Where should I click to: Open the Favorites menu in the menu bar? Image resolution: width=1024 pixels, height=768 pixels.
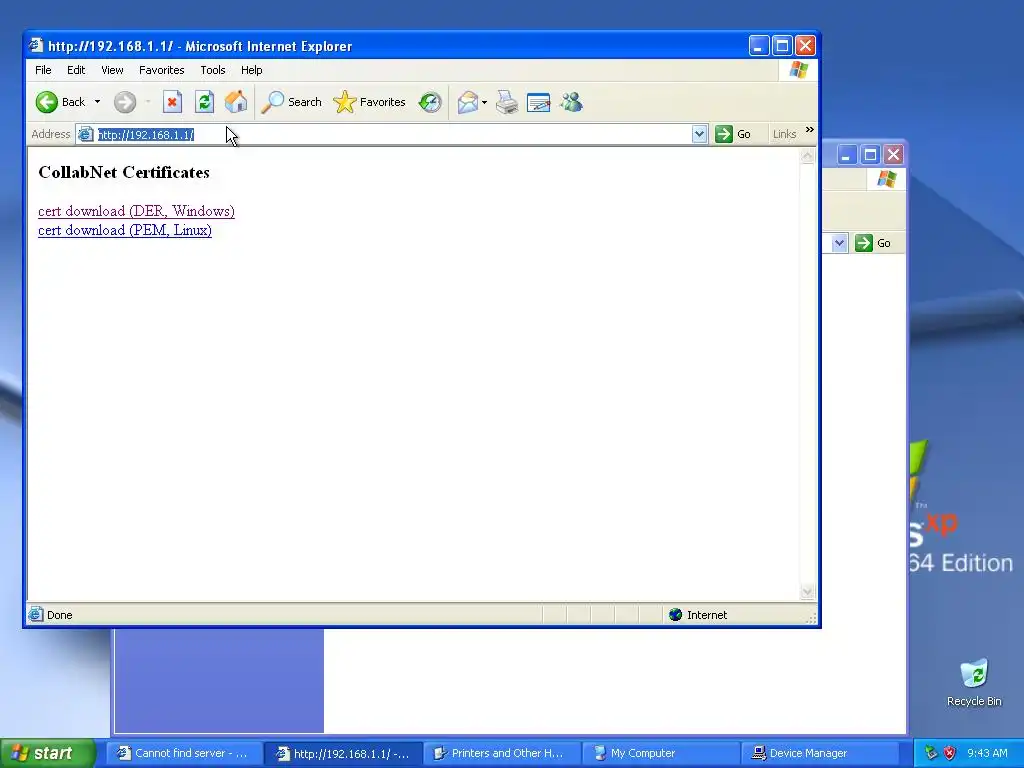161,70
